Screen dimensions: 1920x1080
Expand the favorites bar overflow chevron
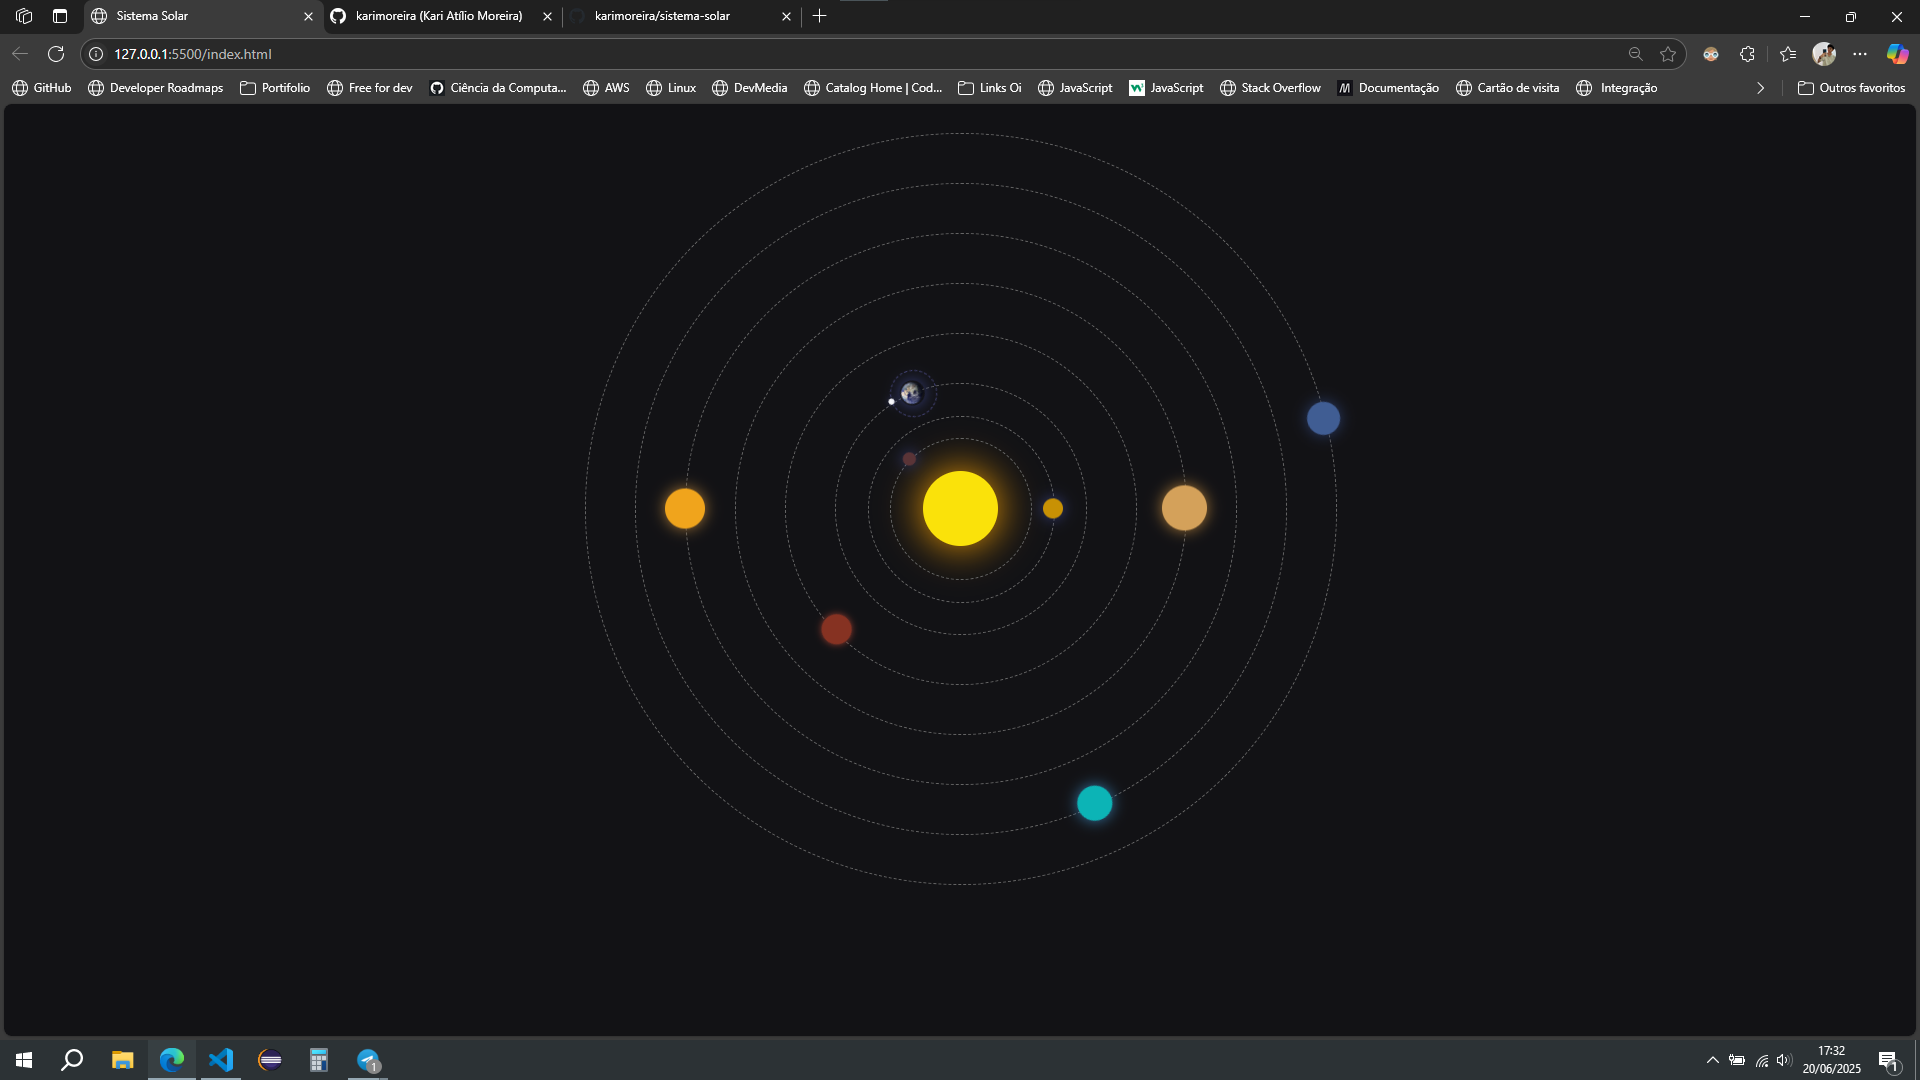coord(1761,88)
